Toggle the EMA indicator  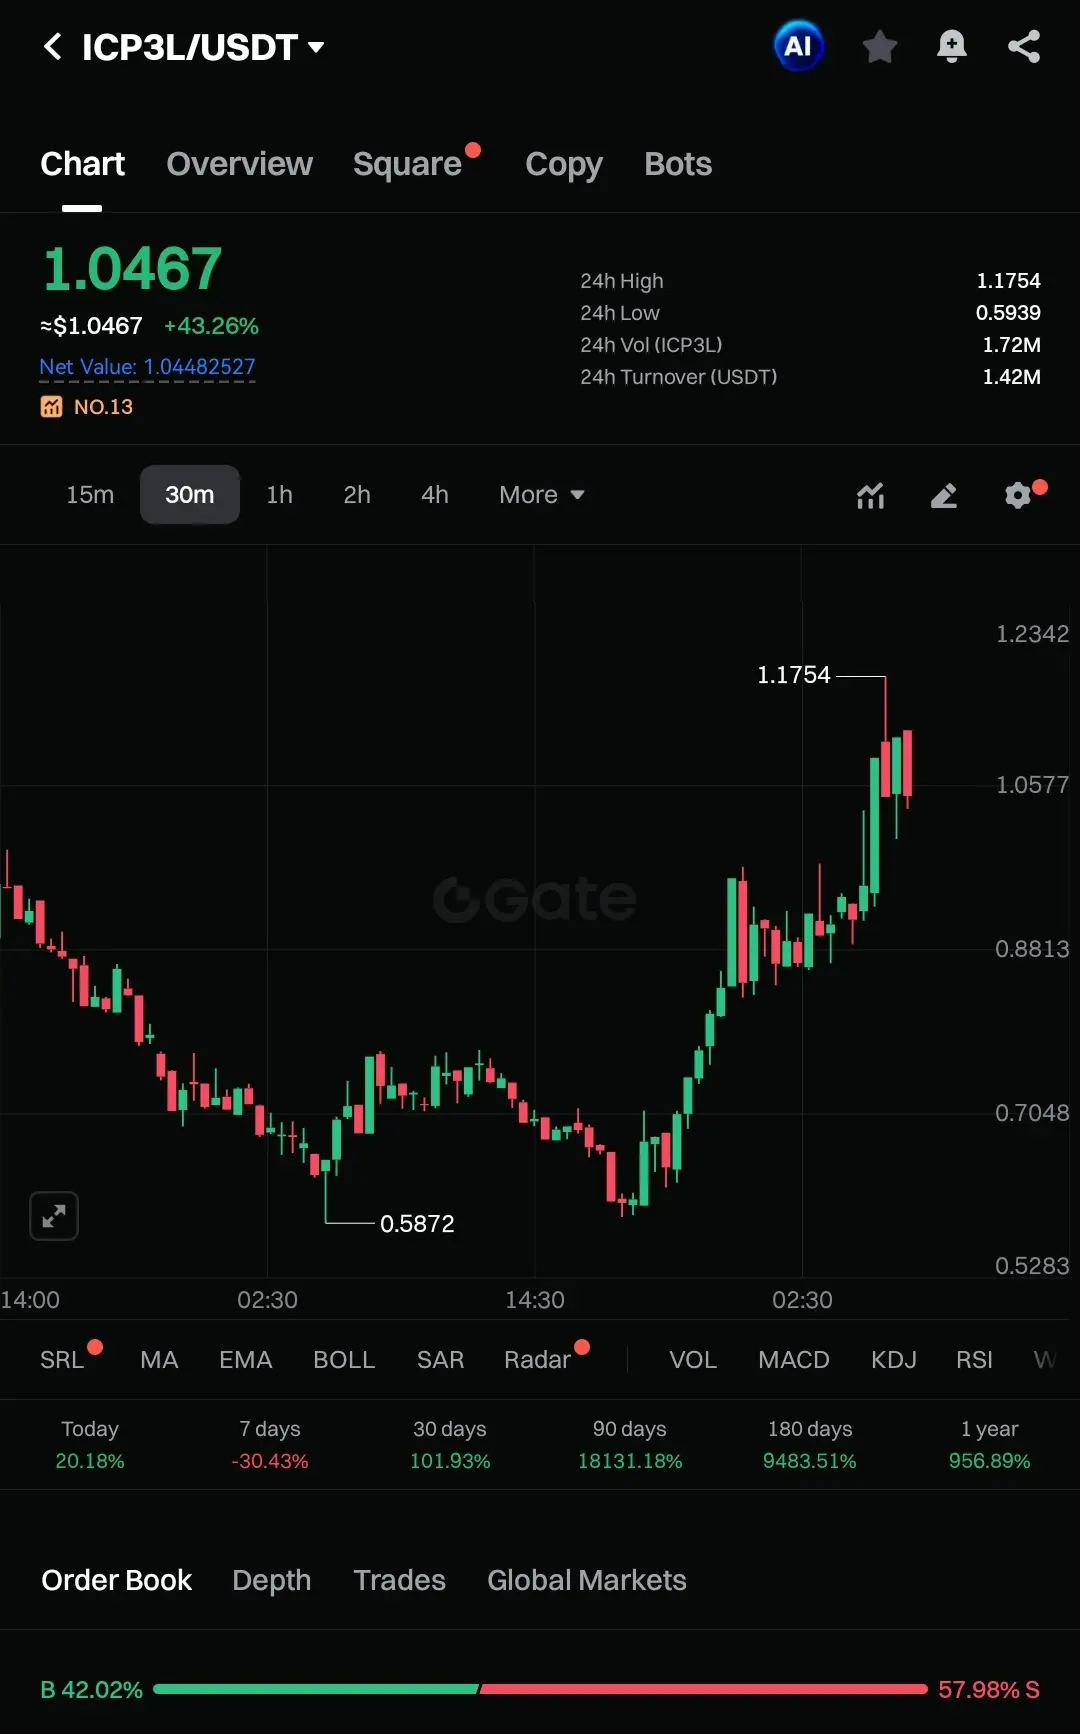(x=246, y=1360)
